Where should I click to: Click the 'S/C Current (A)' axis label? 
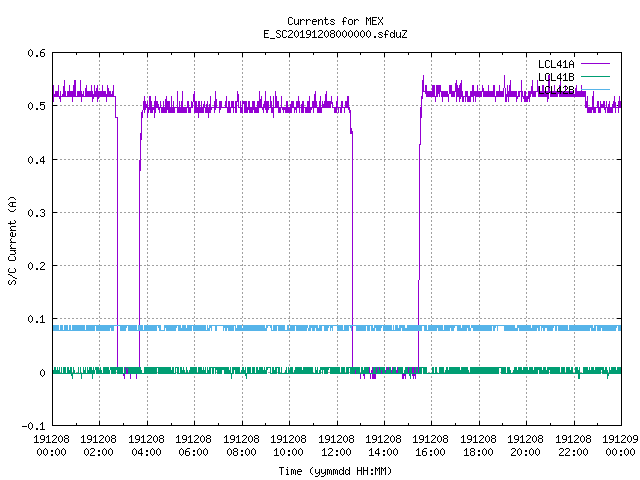coord(12,241)
